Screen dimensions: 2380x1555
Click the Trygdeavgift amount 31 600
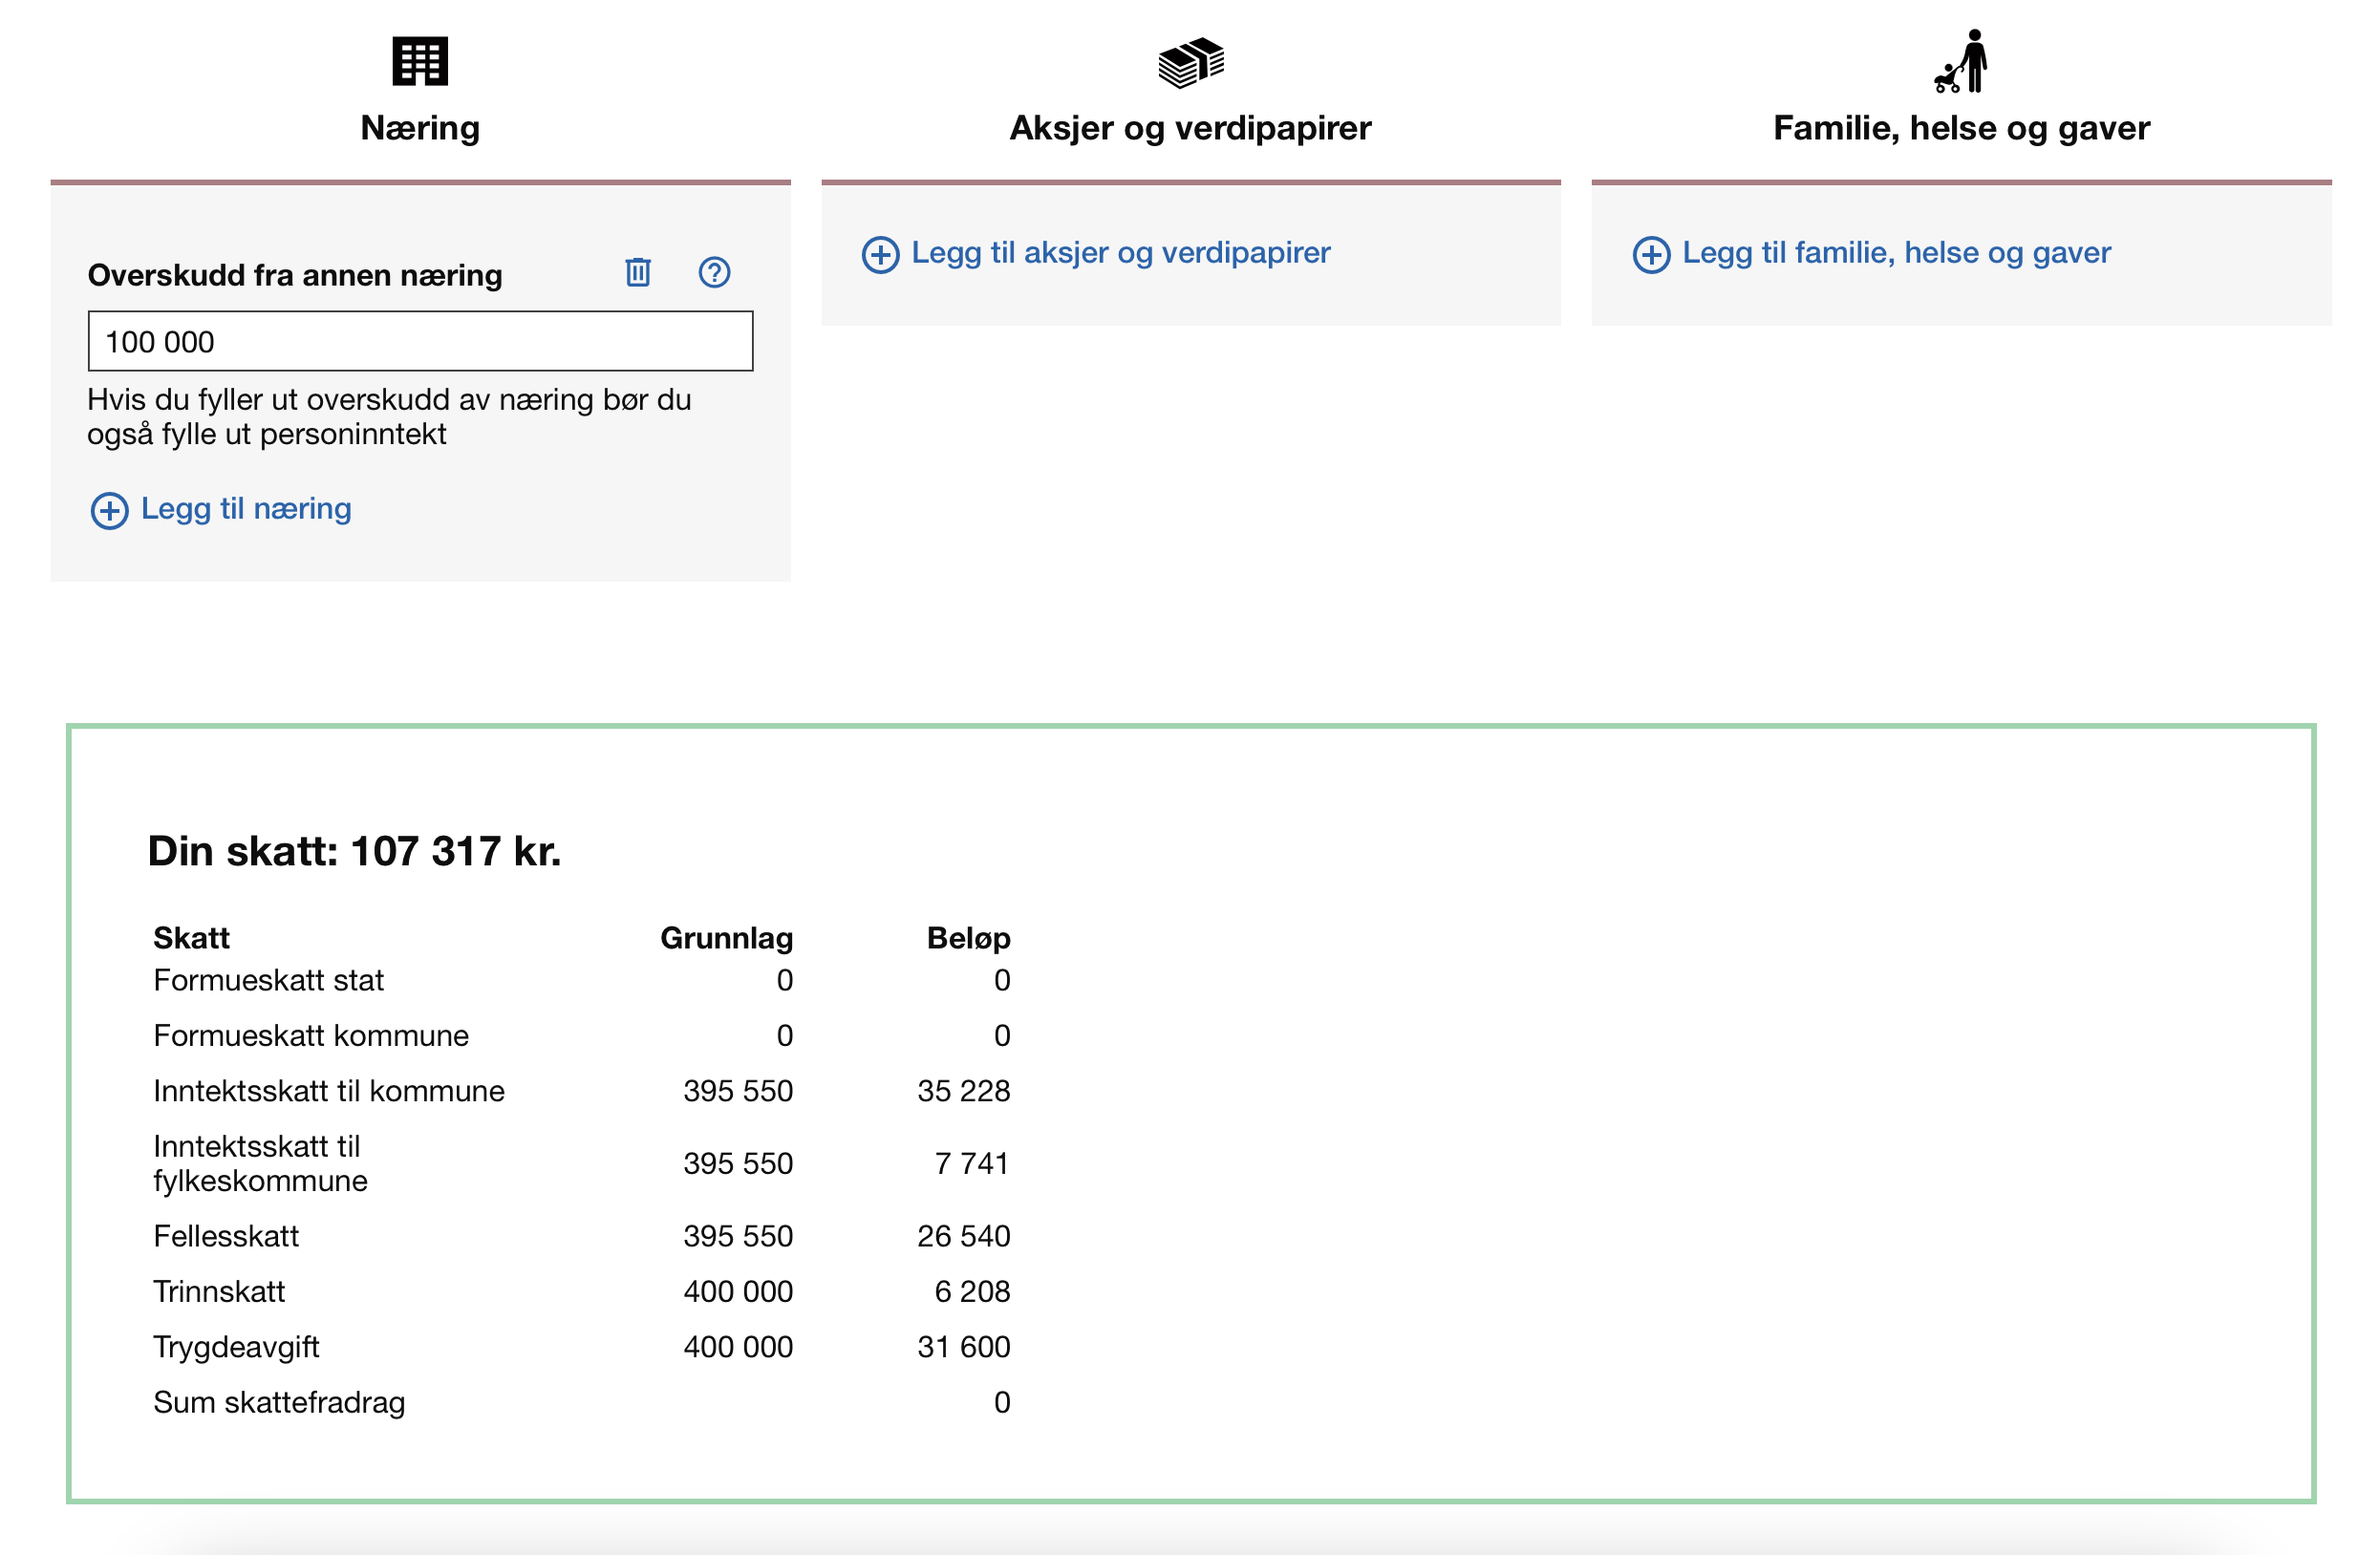[963, 1347]
